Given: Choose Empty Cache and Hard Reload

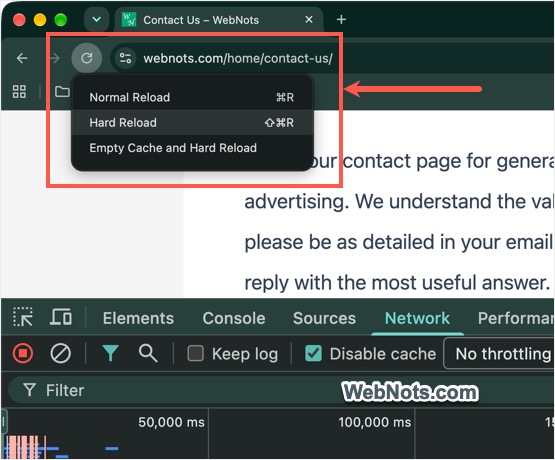Looking at the screenshot, I should pos(192,148).
